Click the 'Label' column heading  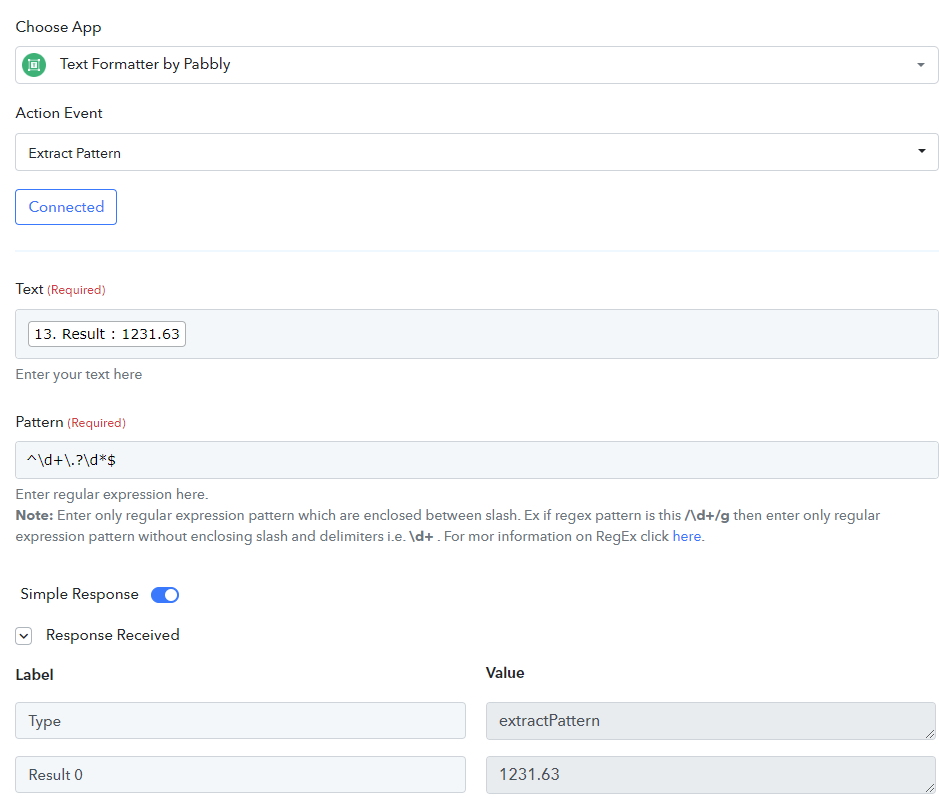[34, 675]
